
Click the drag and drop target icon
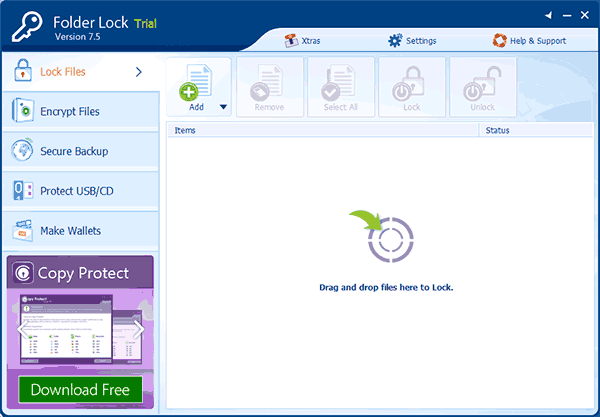click(x=391, y=240)
